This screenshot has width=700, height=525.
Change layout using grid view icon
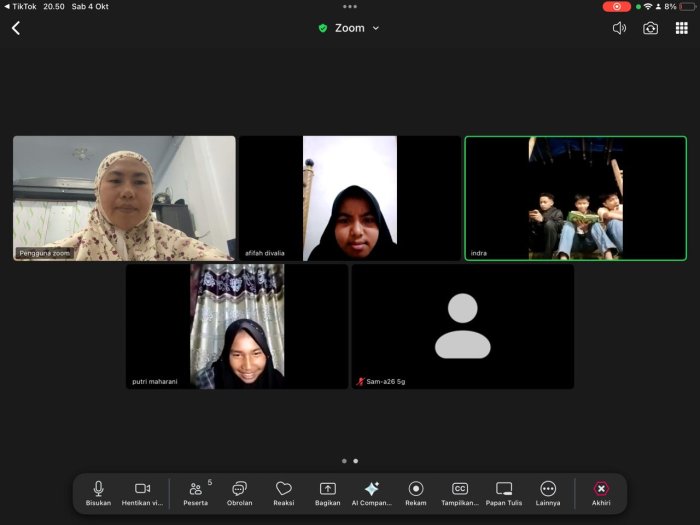(682, 28)
